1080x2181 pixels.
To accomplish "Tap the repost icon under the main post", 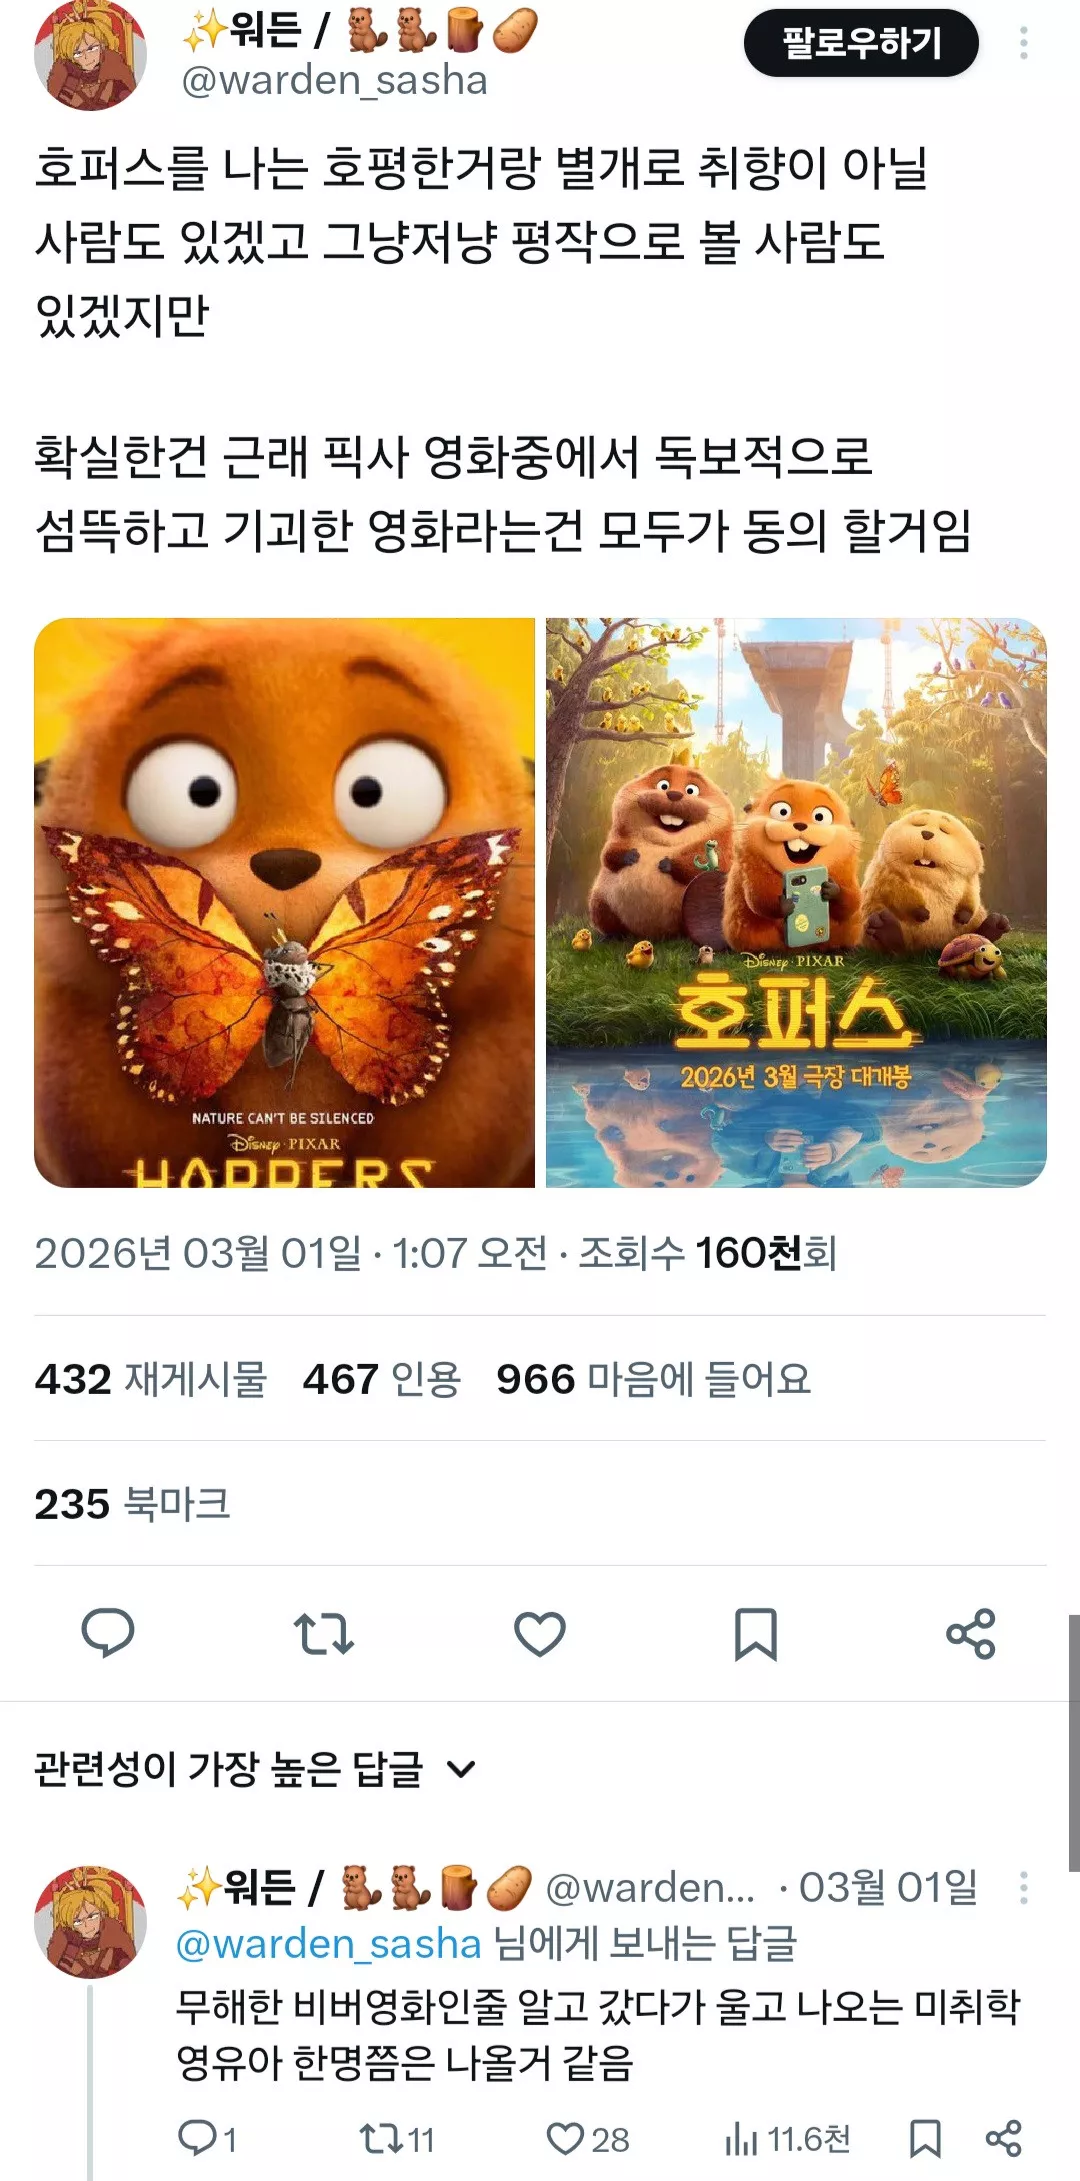I will 323,1634.
